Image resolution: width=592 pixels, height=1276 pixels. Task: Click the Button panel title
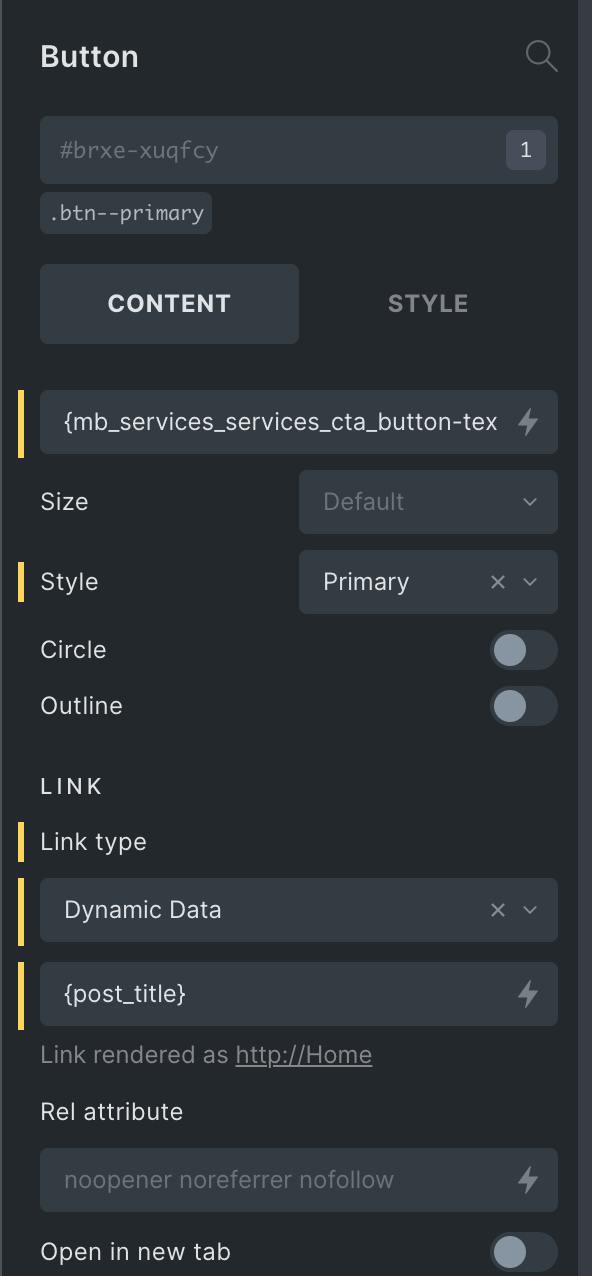[89, 57]
